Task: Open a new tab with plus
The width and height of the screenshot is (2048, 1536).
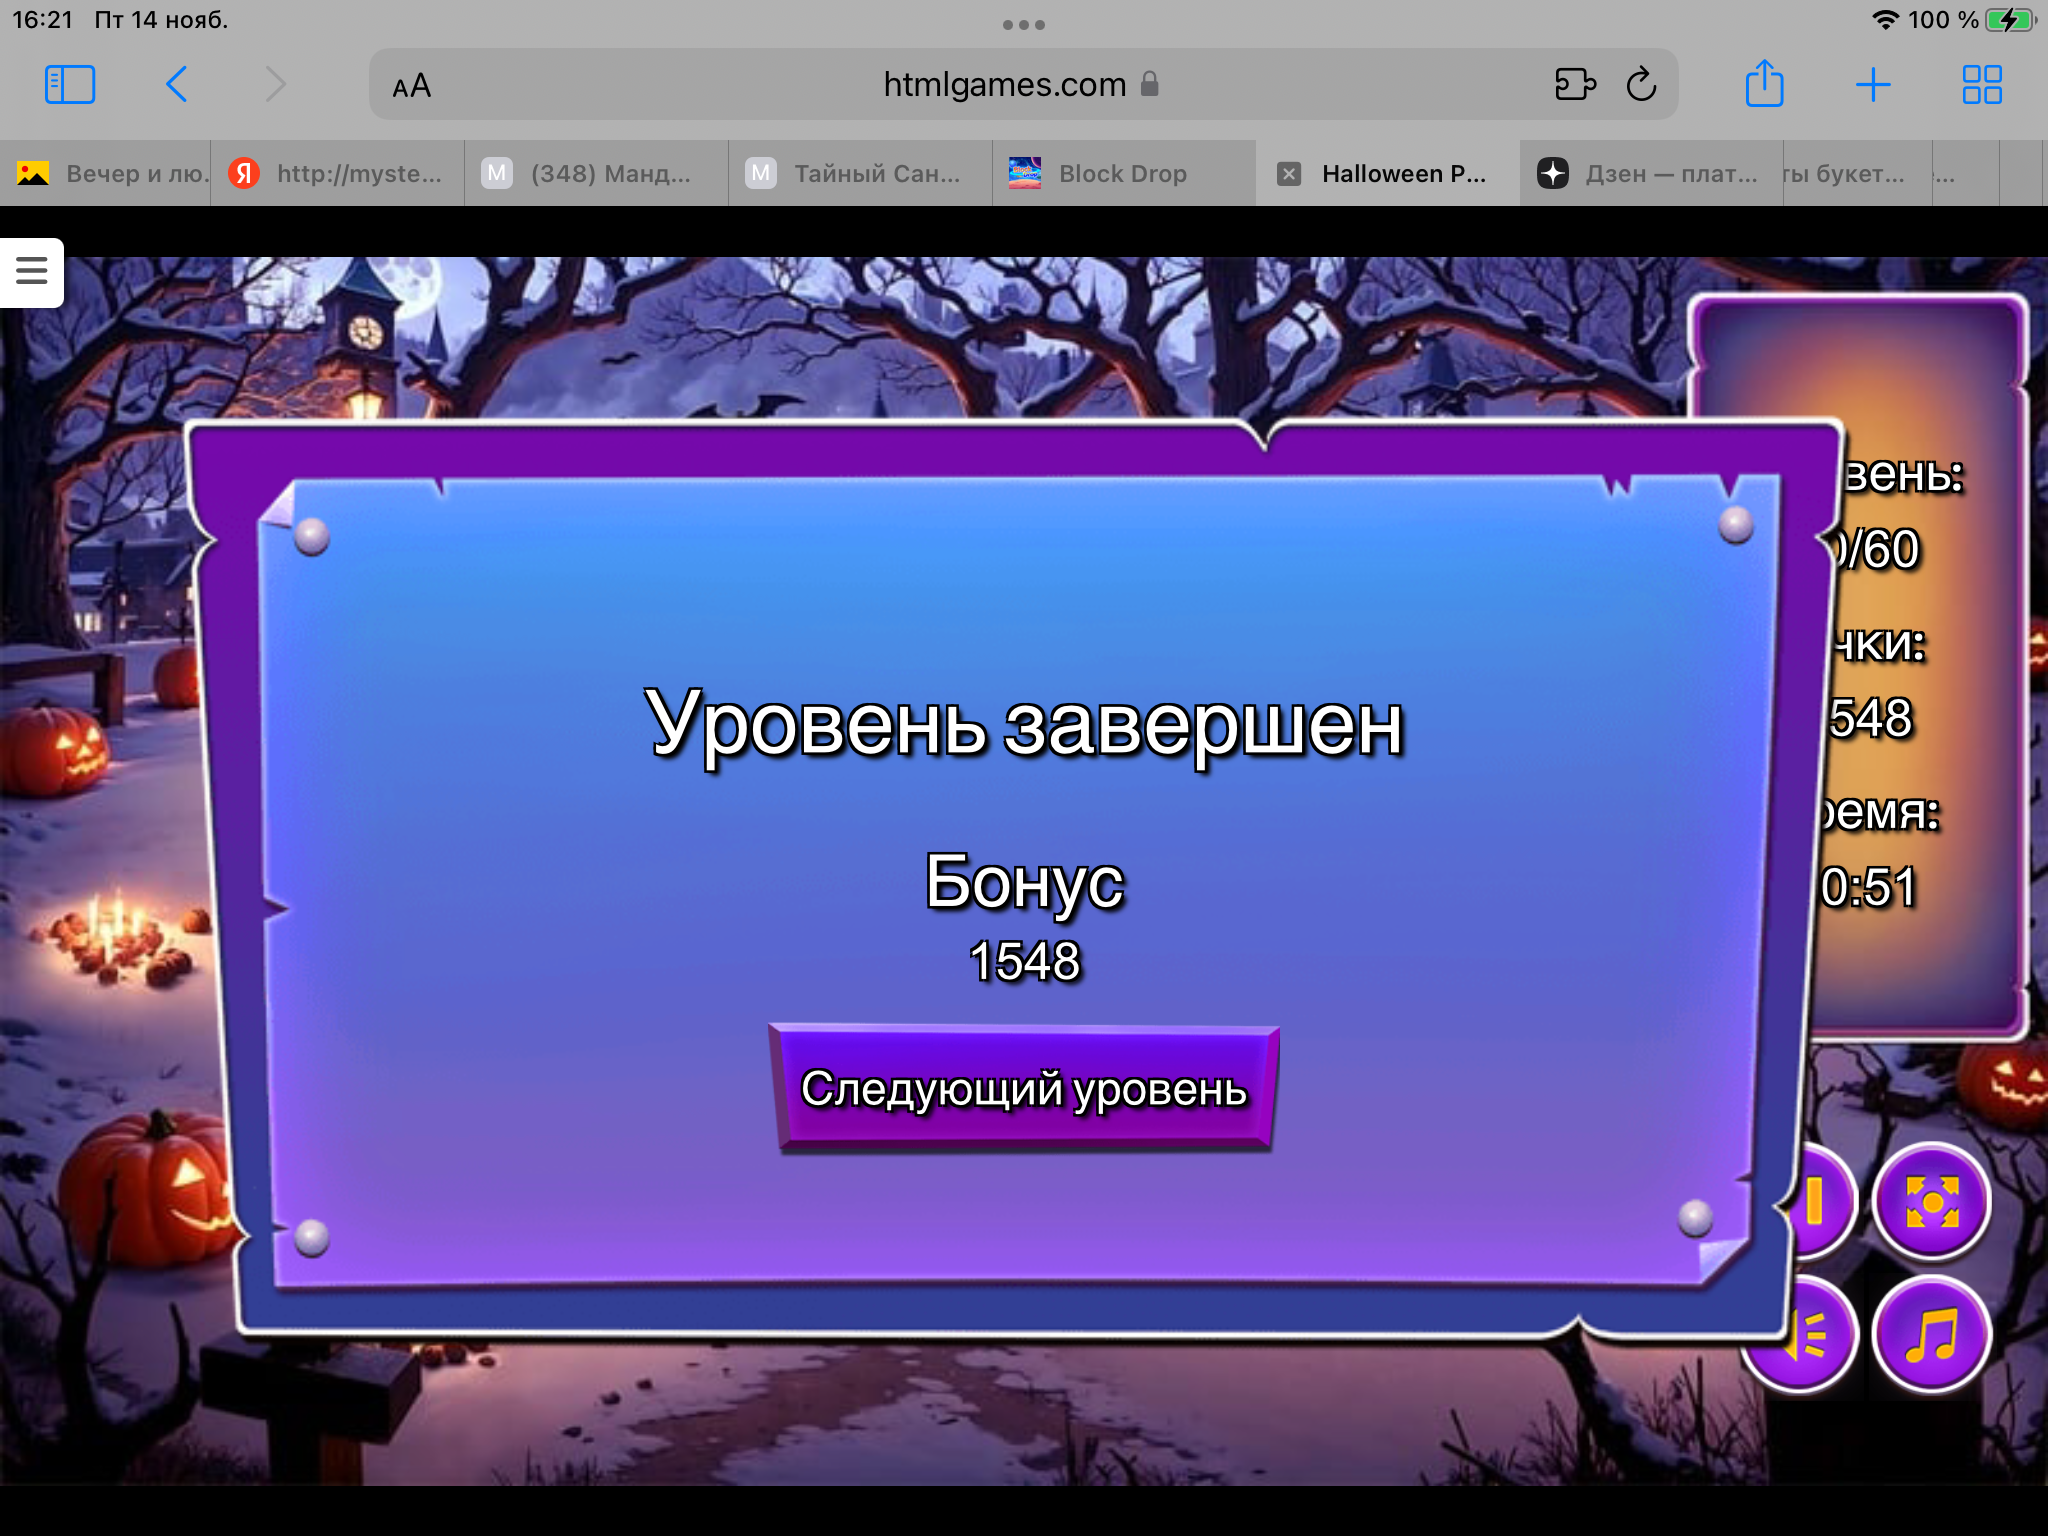Action: click(1872, 85)
